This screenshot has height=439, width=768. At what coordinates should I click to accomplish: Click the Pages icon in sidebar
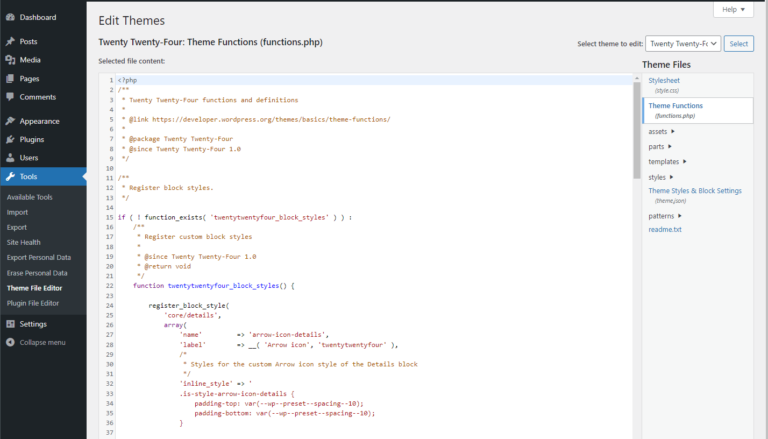point(10,78)
